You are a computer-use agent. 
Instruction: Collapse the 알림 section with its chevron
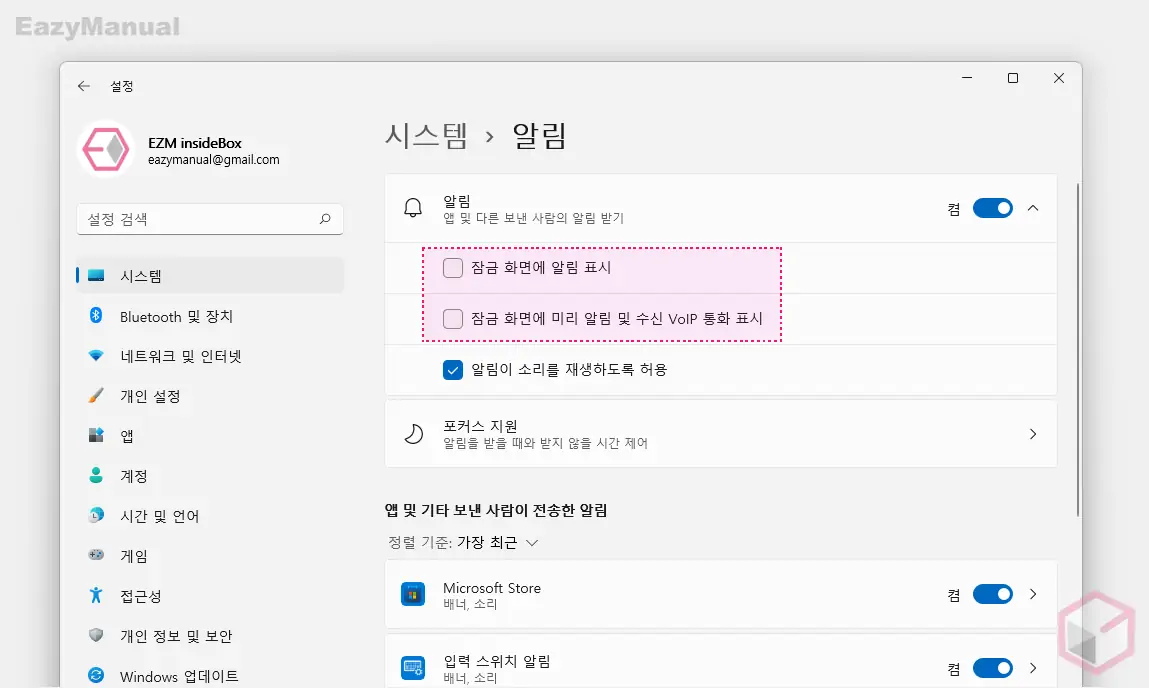tap(1034, 207)
